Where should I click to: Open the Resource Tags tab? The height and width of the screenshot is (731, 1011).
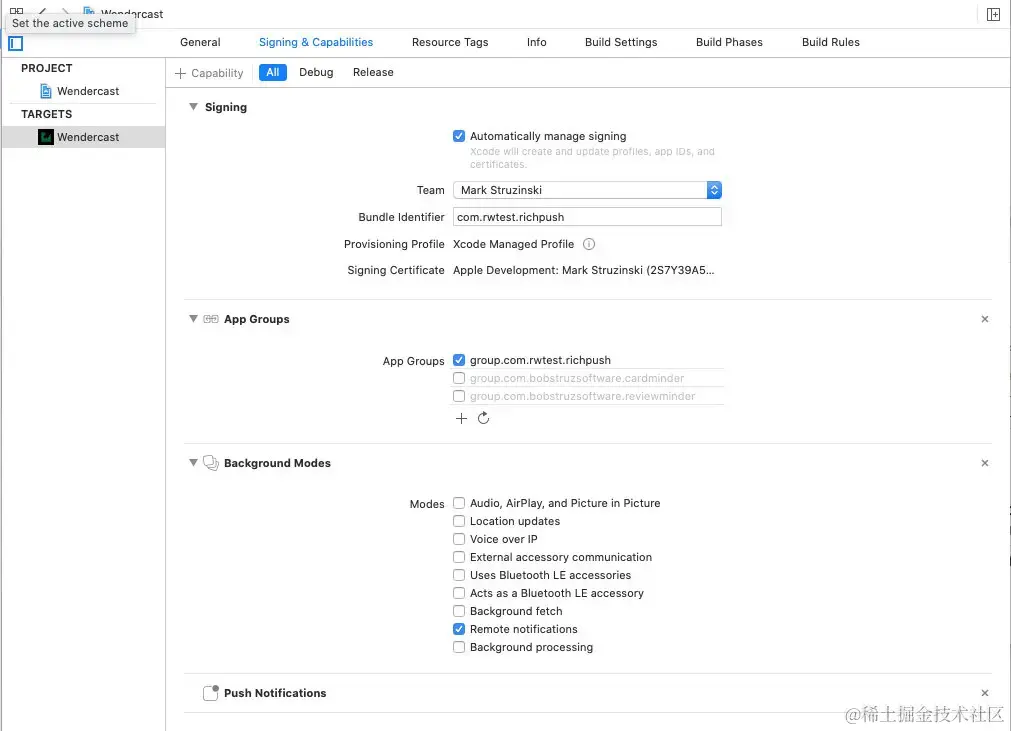point(450,42)
